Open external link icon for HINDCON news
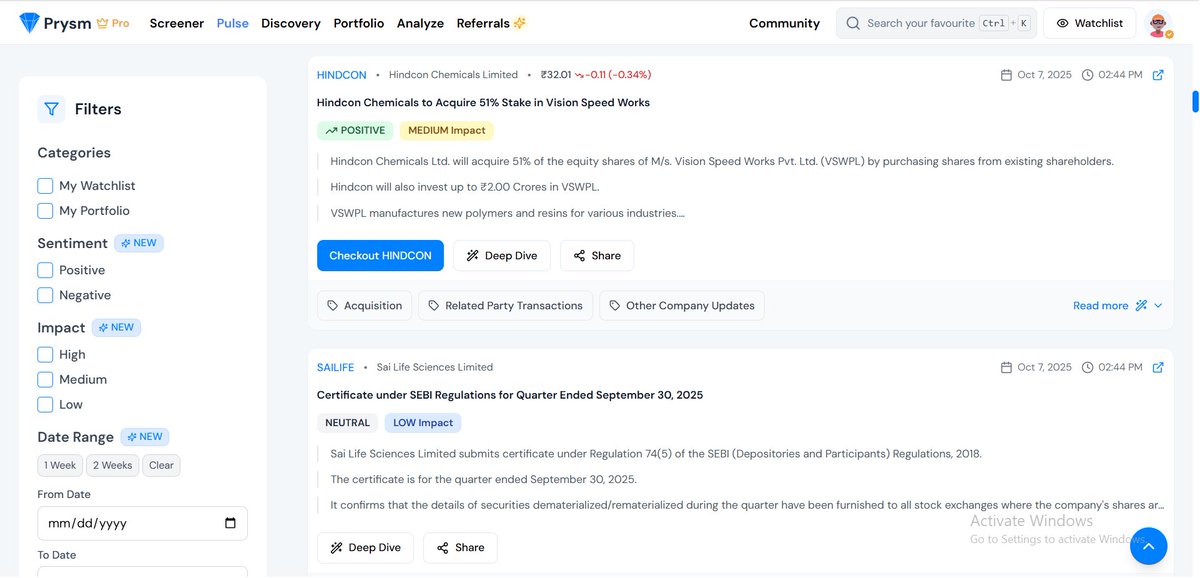1200x578 pixels. (1158, 75)
